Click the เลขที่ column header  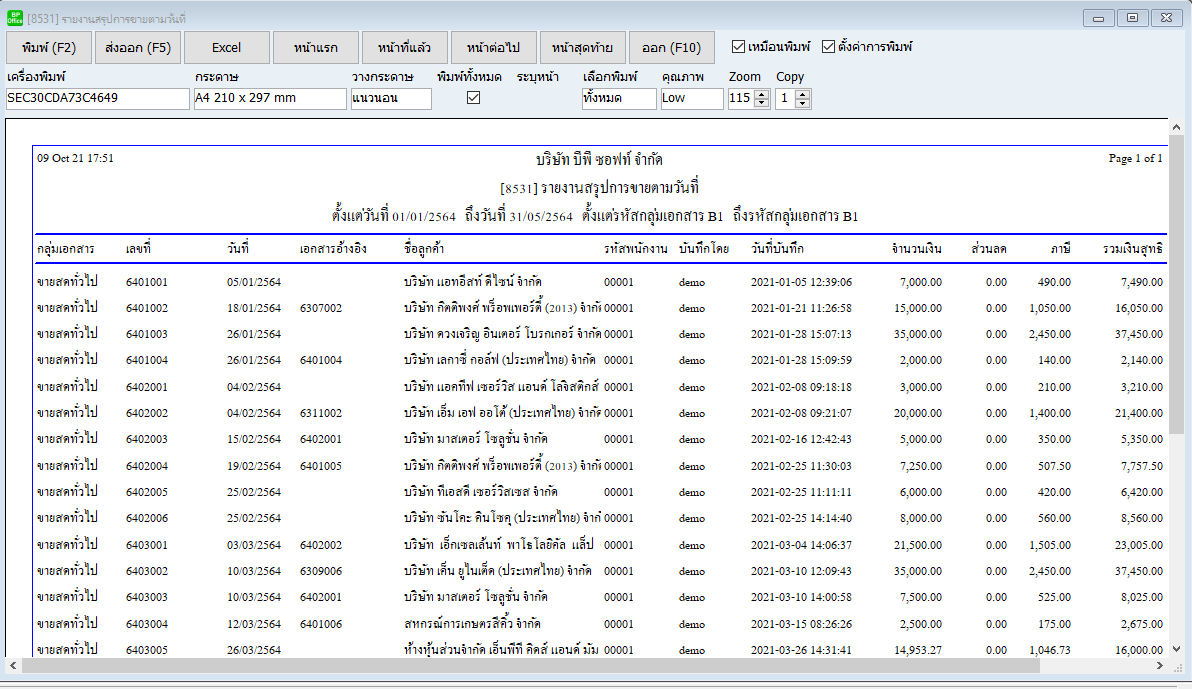(x=138, y=249)
